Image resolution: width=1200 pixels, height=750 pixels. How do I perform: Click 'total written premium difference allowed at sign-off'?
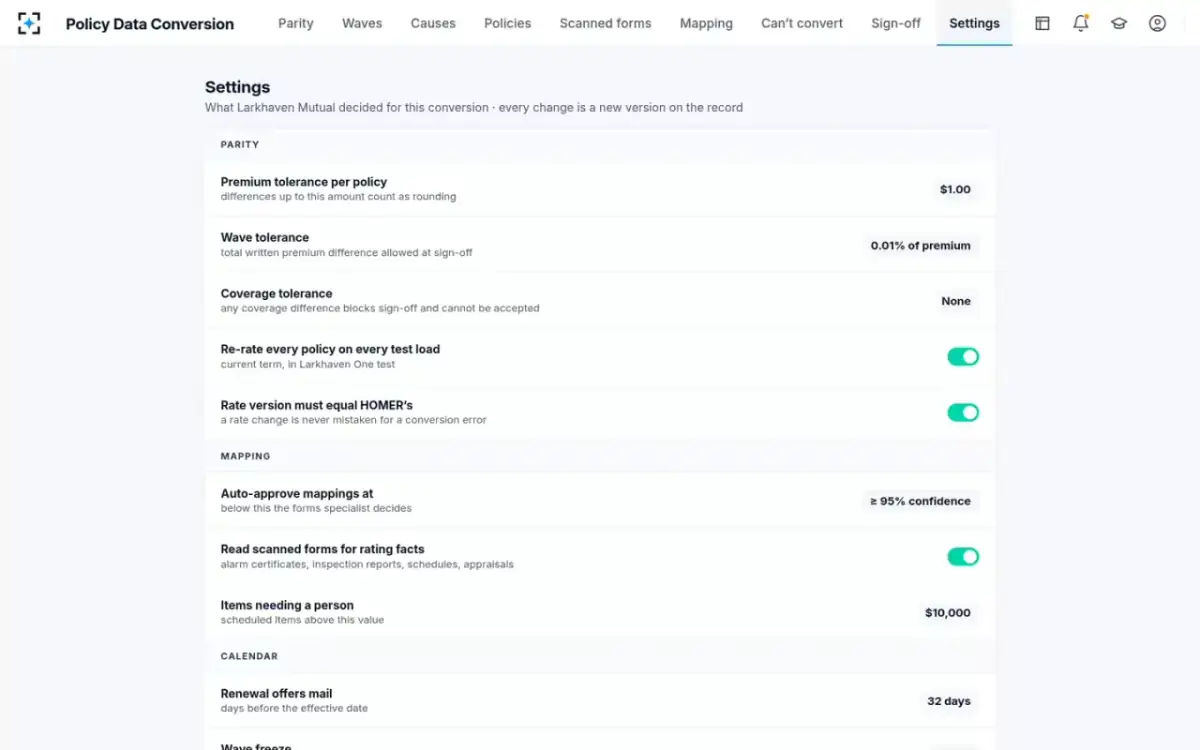point(347,253)
